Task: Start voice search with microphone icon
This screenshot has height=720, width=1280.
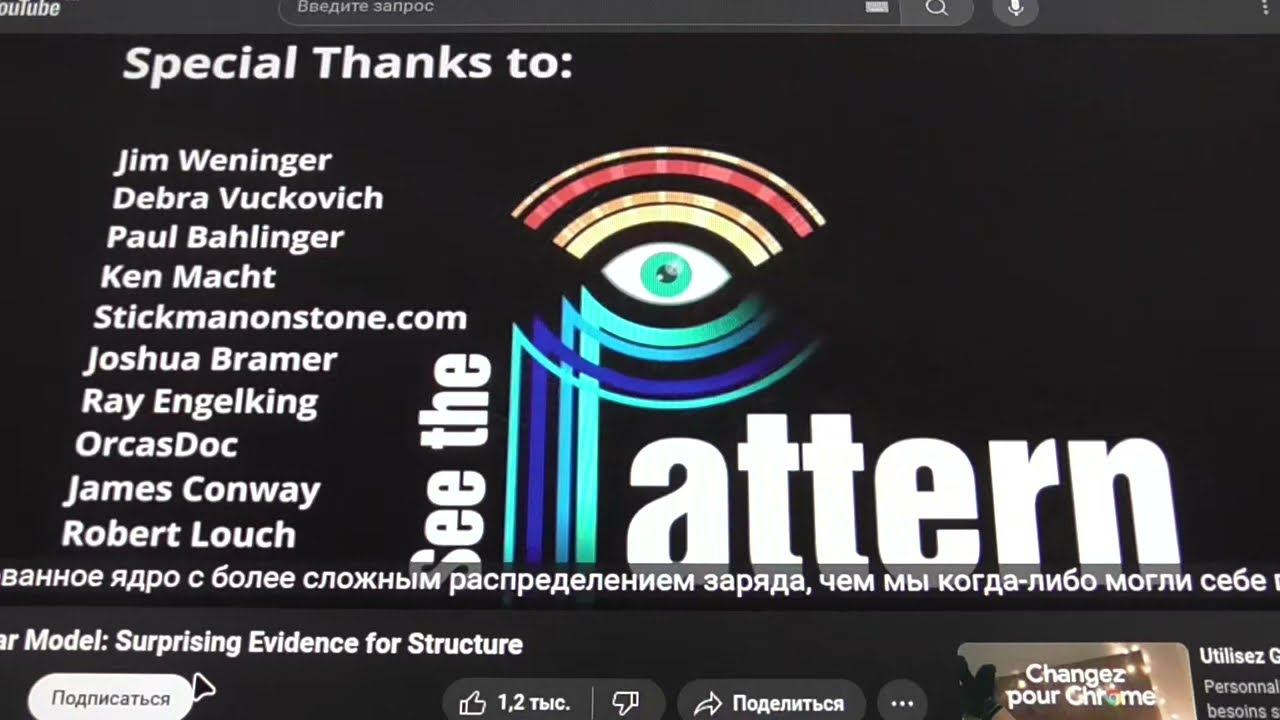Action: pyautogui.click(x=1015, y=9)
